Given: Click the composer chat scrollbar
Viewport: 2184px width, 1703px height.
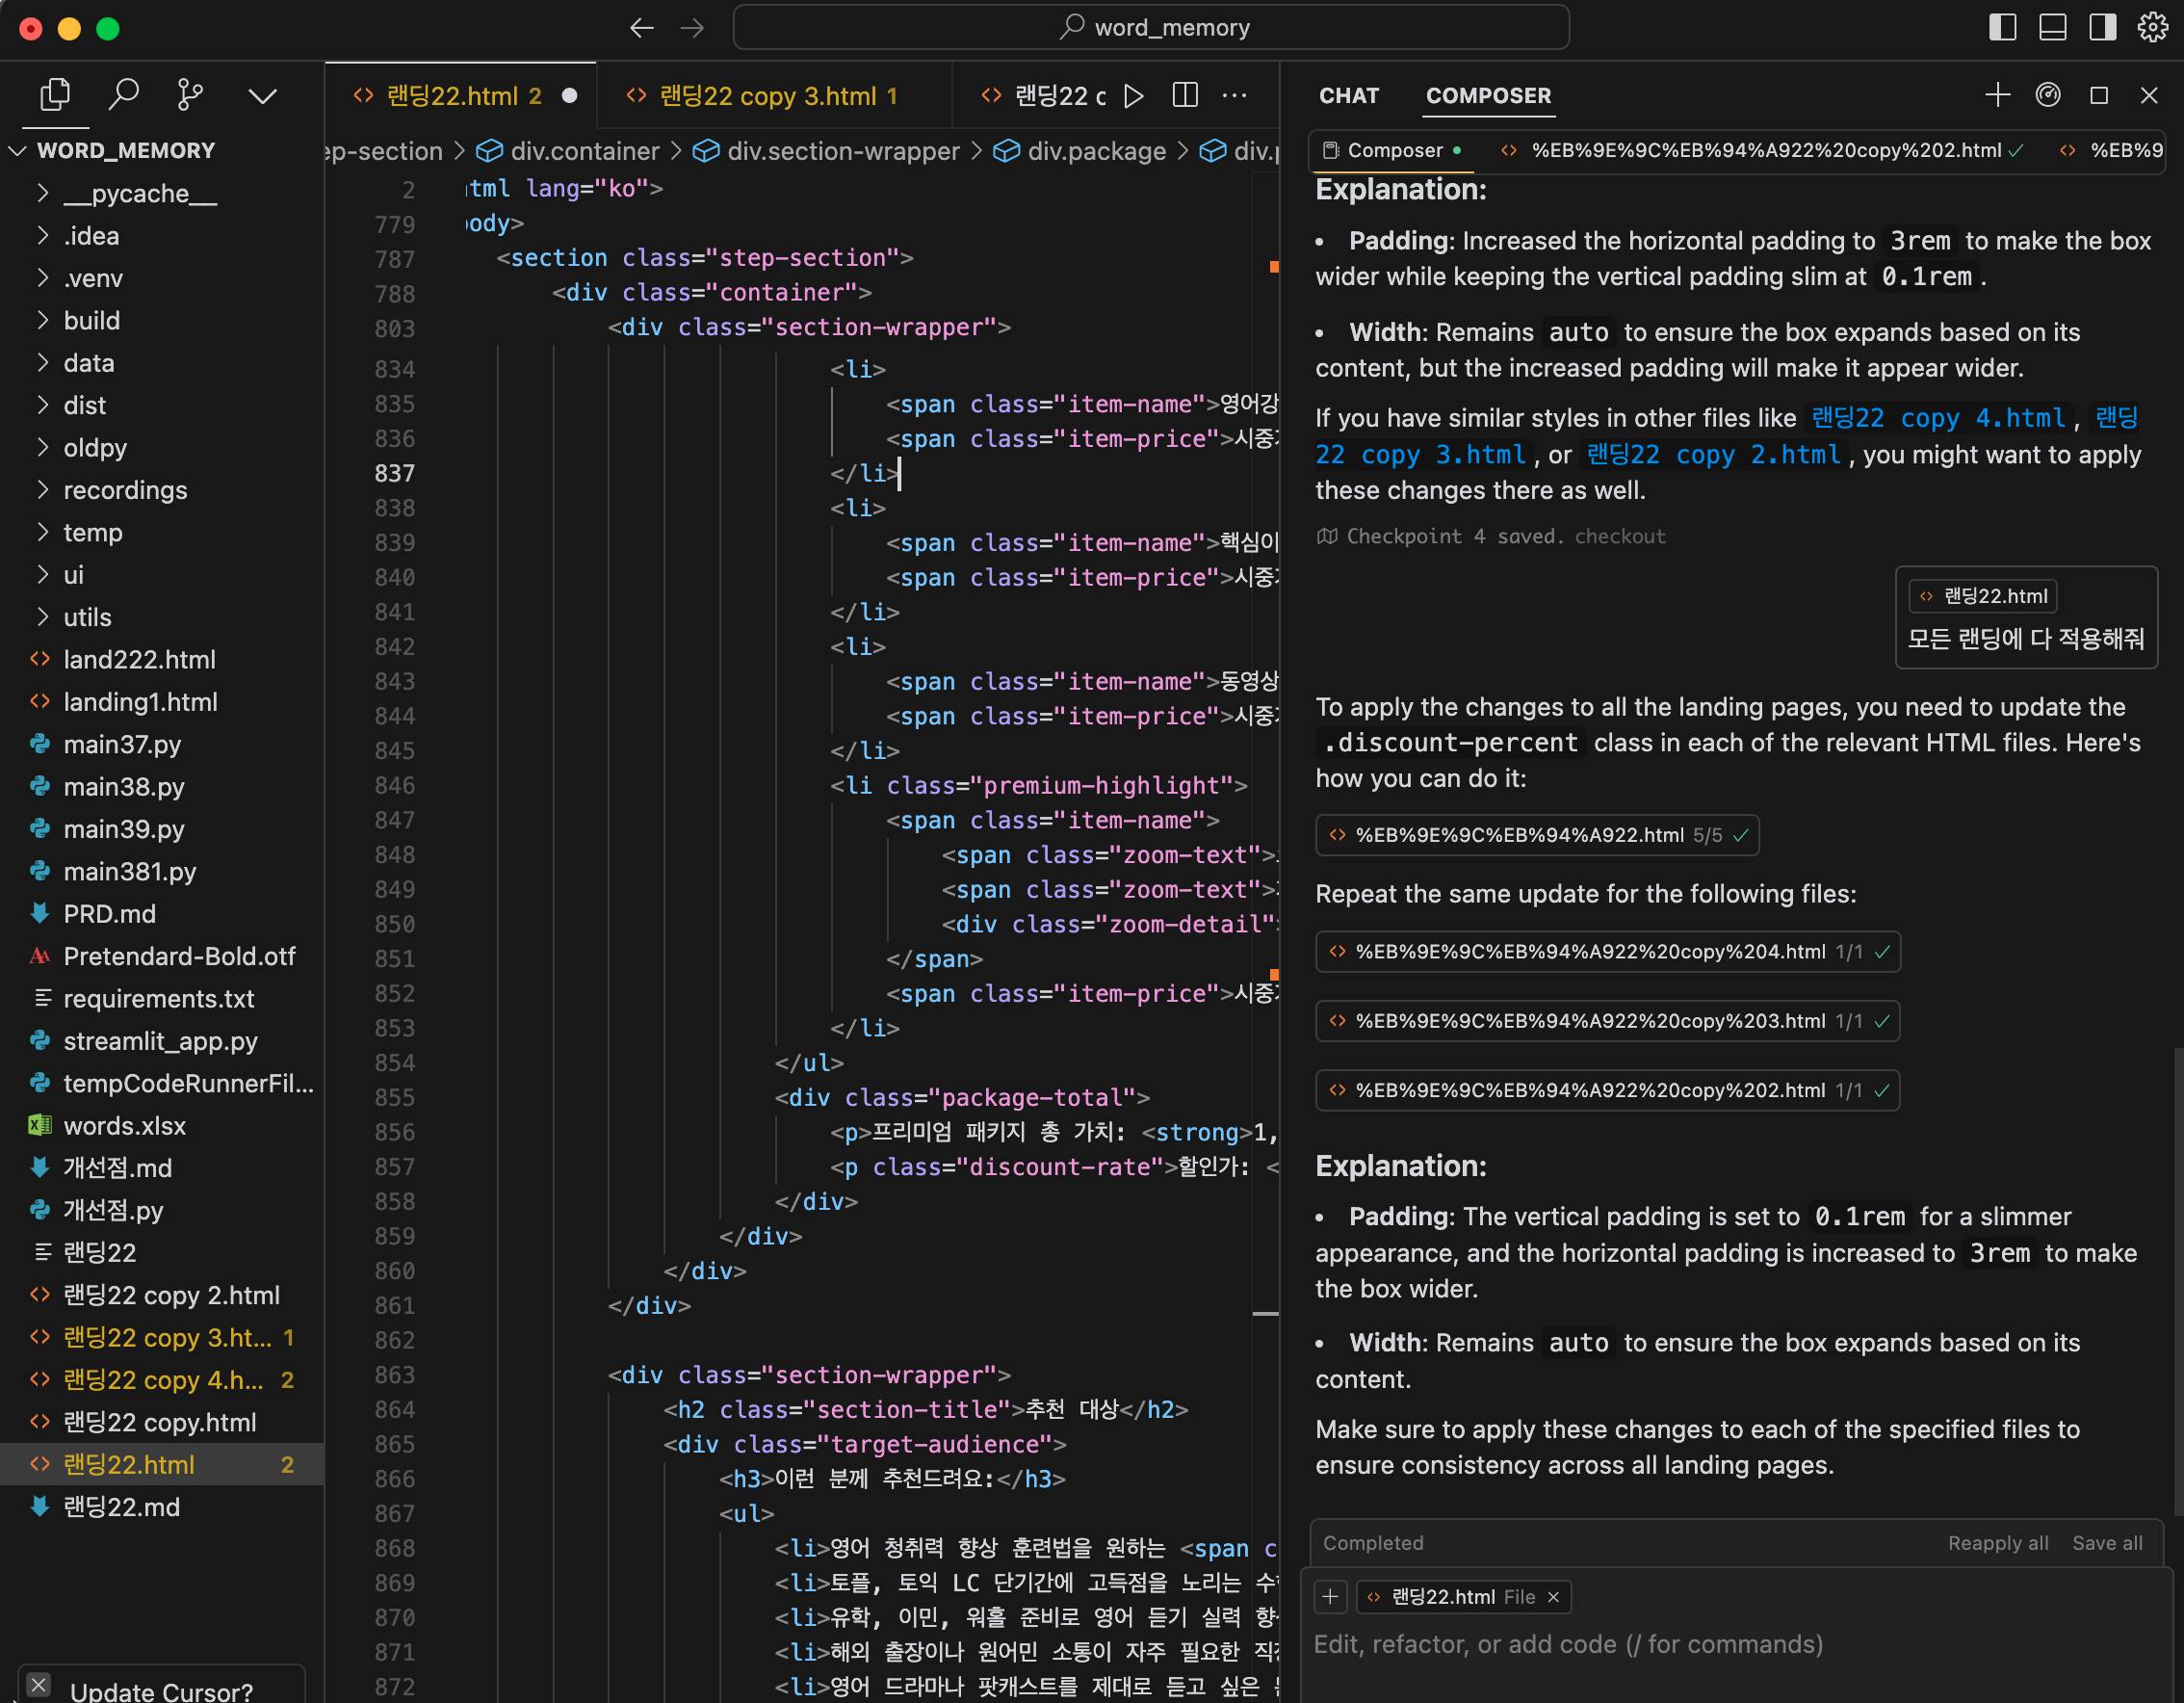Looking at the screenshot, I should (x=2177, y=1280).
